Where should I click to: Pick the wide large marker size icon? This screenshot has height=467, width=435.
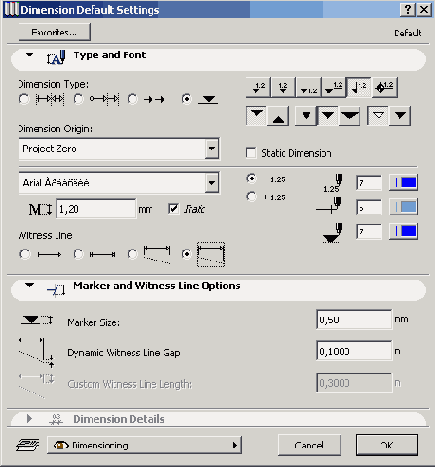349,116
